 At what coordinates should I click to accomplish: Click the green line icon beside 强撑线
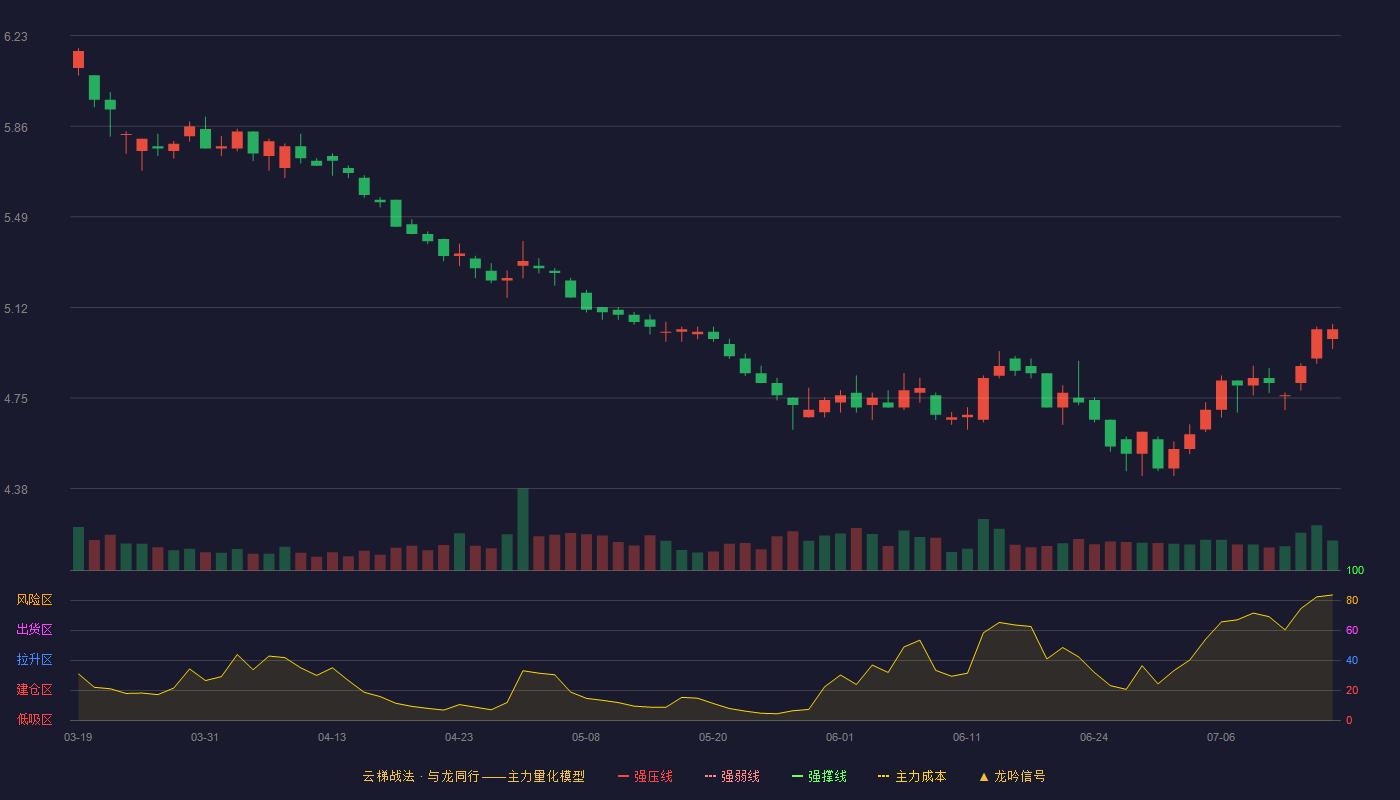[x=798, y=776]
